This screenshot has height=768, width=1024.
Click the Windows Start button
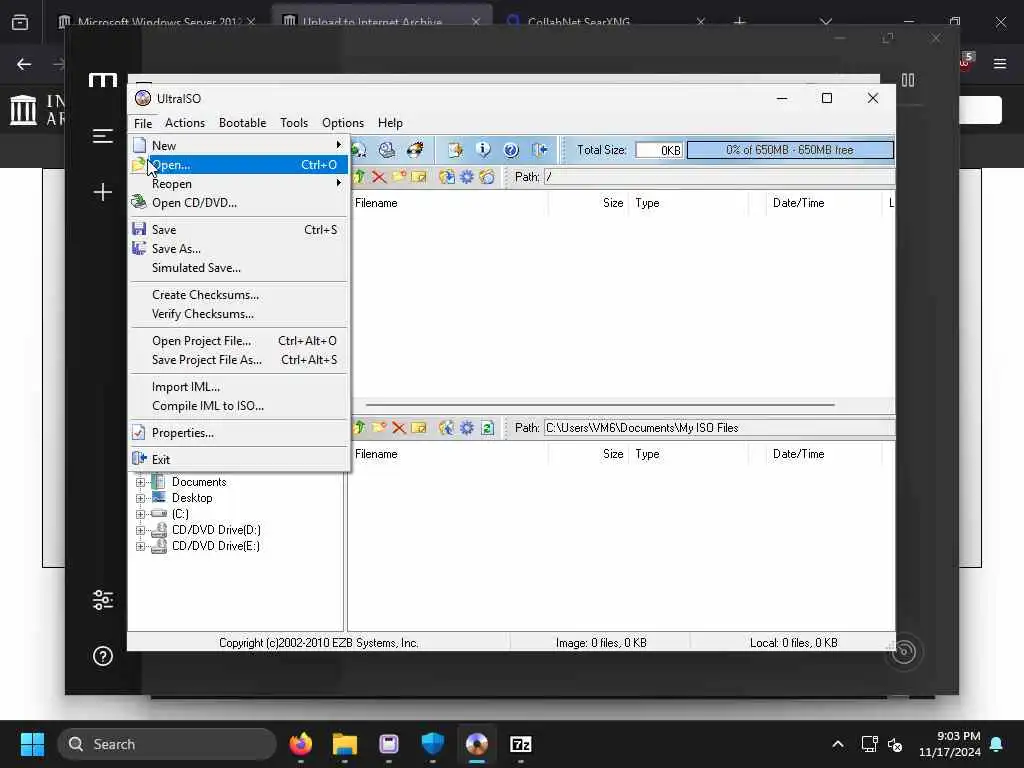click(32, 744)
